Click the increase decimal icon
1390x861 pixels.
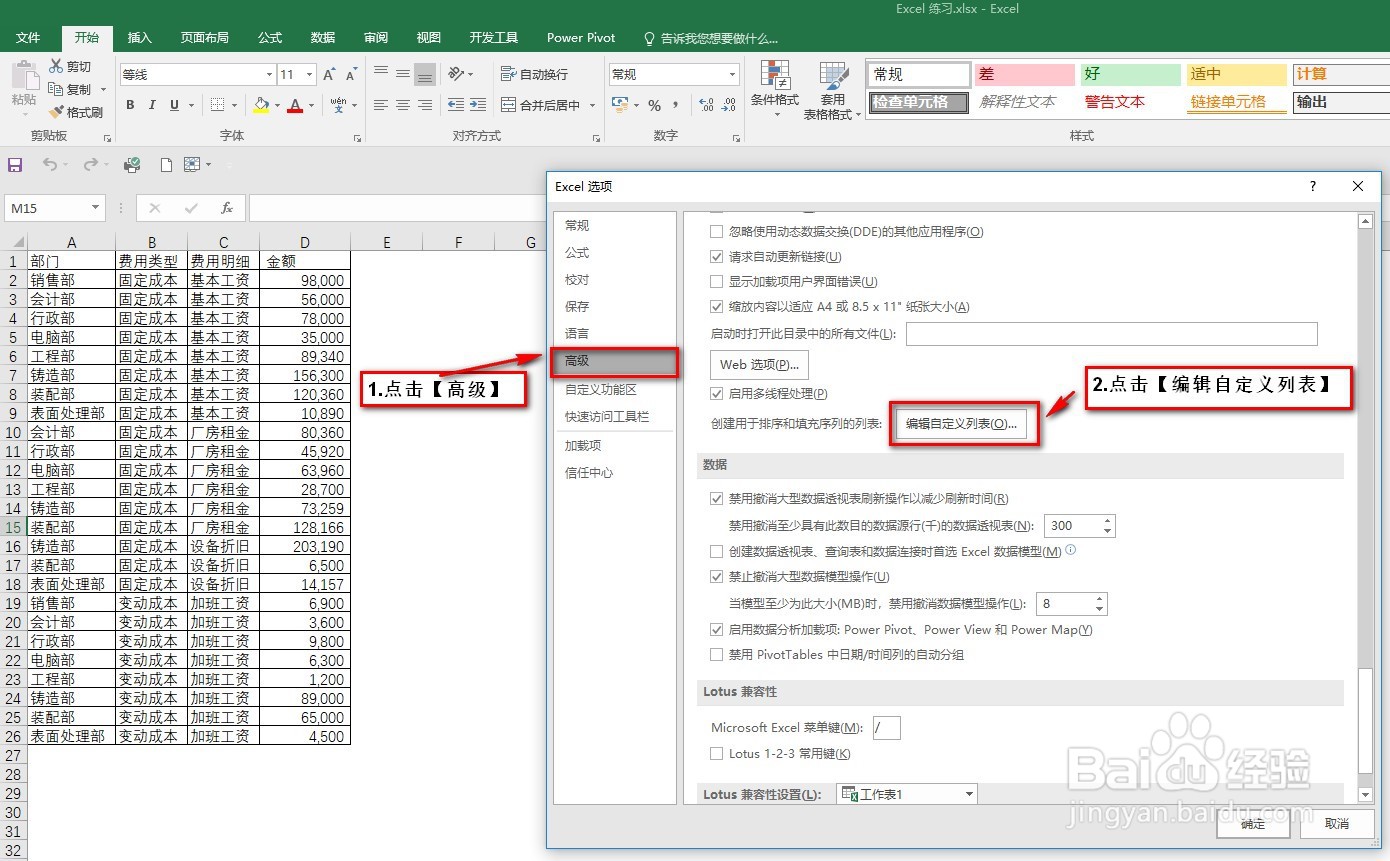pos(706,105)
